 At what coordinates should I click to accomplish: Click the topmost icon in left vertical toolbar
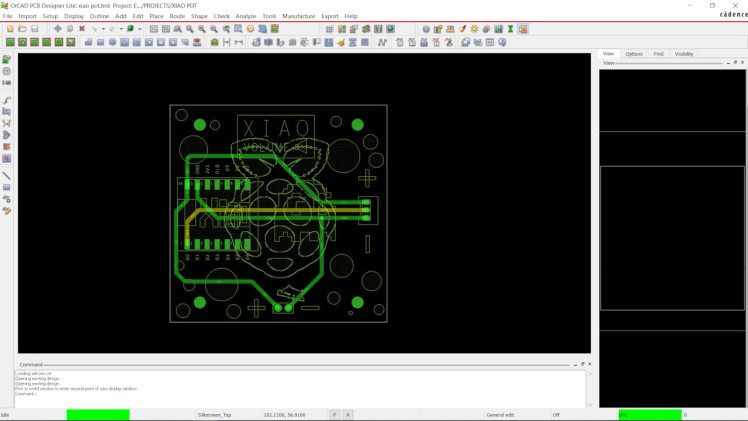point(7,60)
